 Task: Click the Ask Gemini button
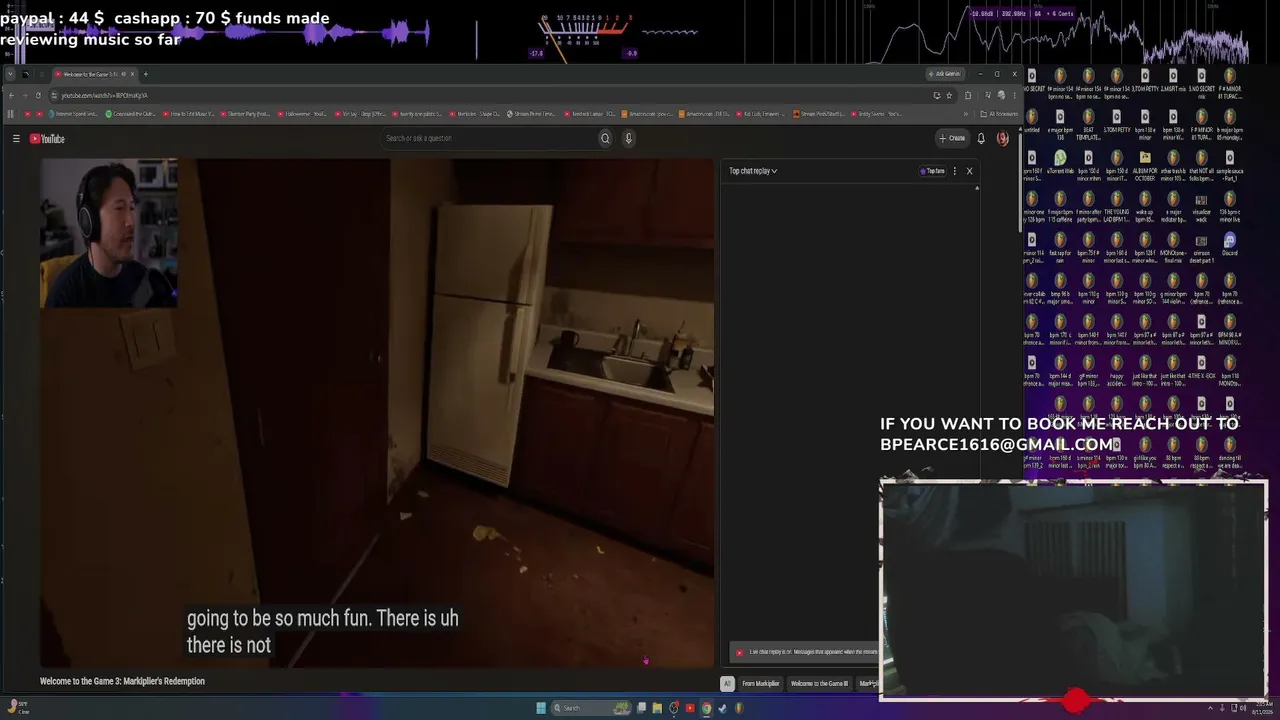pos(944,74)
